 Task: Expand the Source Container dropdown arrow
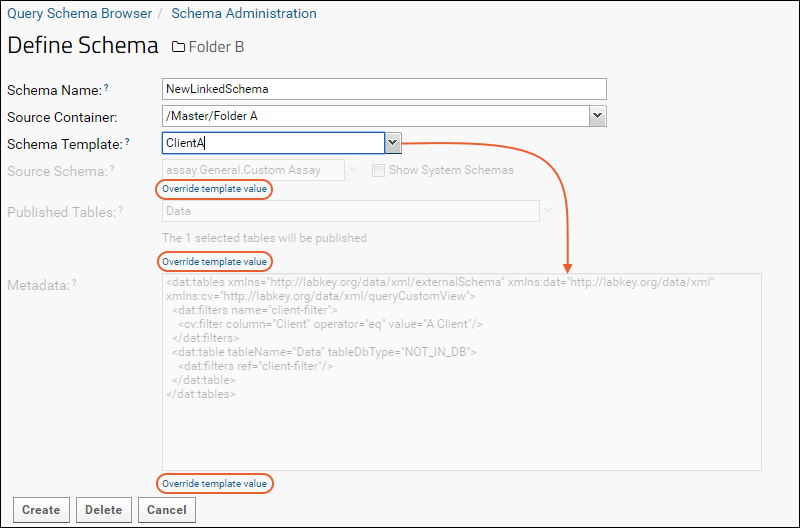(x=597, y=116)
